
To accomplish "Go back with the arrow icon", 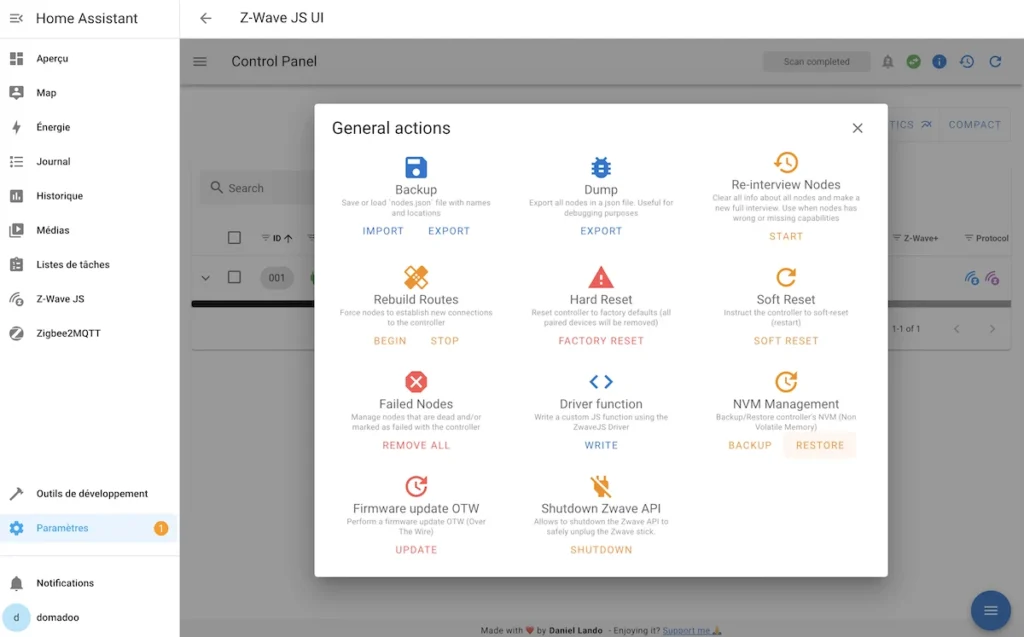I will [x=206, y=18].
